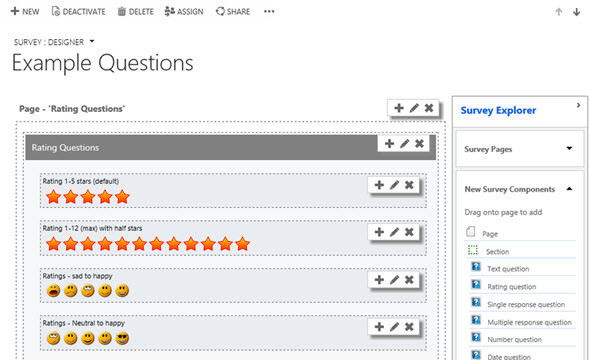This screenshot has width=590, height=360.
Task: Edit the Neutral to happy ratings question
Action: (x=394, y=327)
